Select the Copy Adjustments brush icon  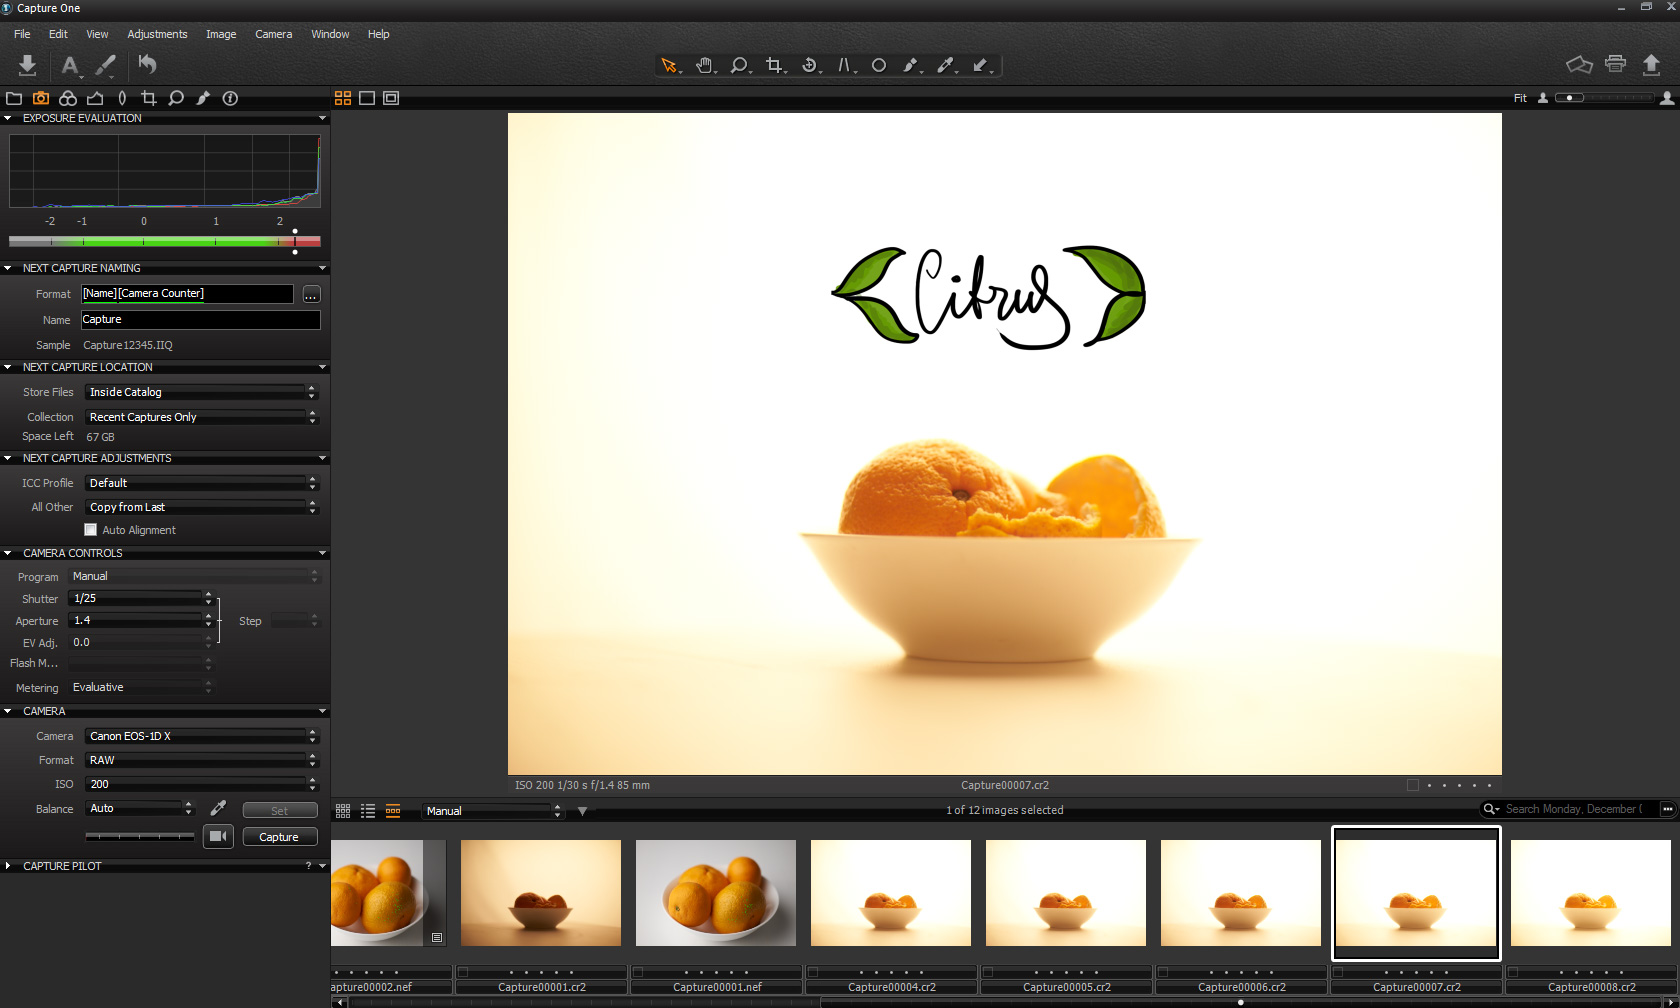[105, 65]
